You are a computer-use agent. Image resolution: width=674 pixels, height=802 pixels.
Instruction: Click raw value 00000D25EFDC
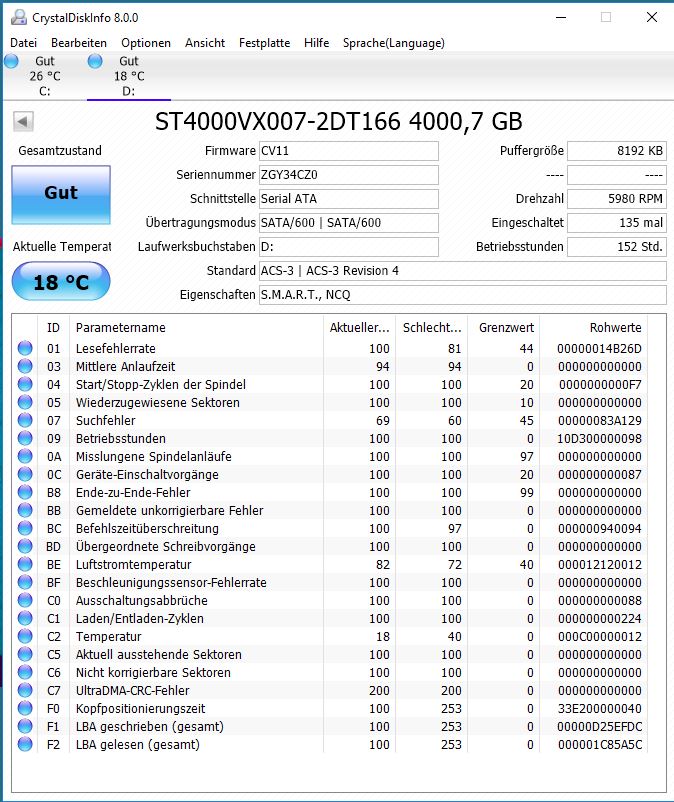599,726
